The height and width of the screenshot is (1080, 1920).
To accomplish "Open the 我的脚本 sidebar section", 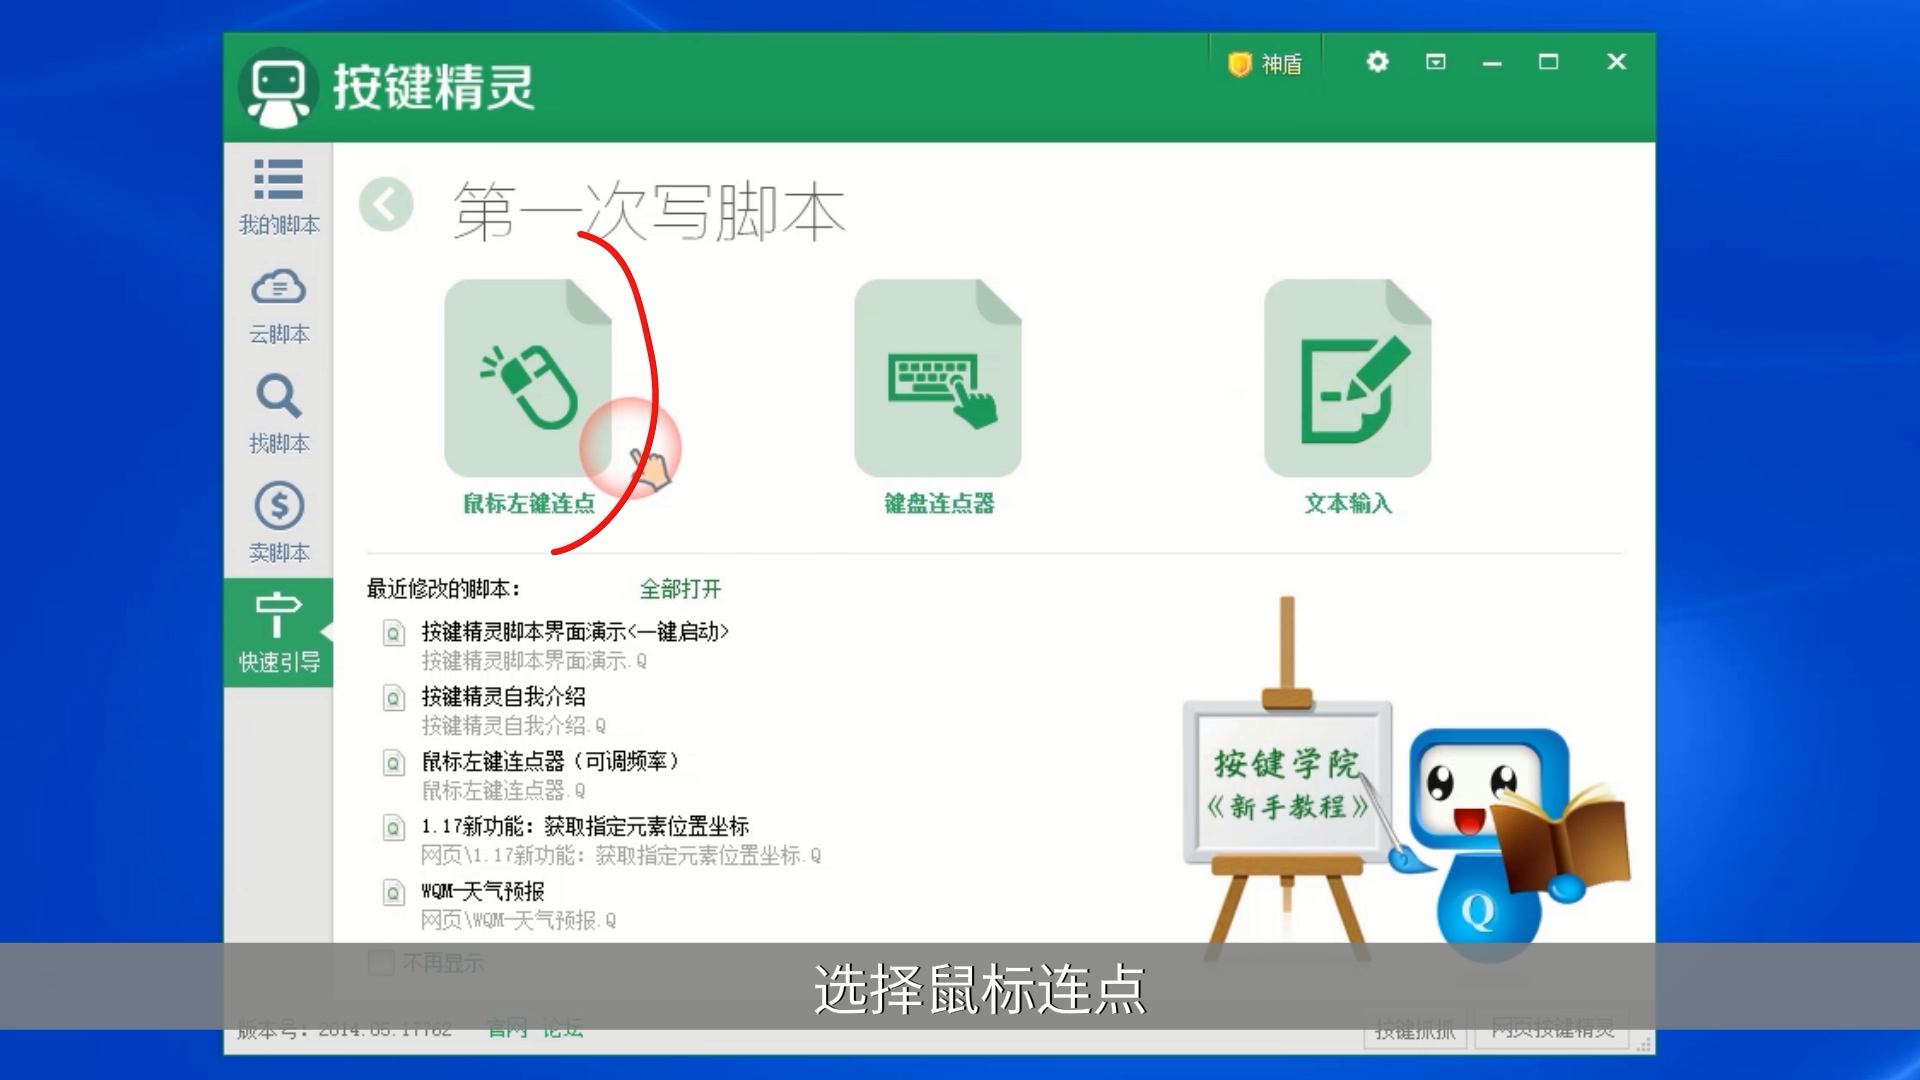I will [x=279, y=197].
